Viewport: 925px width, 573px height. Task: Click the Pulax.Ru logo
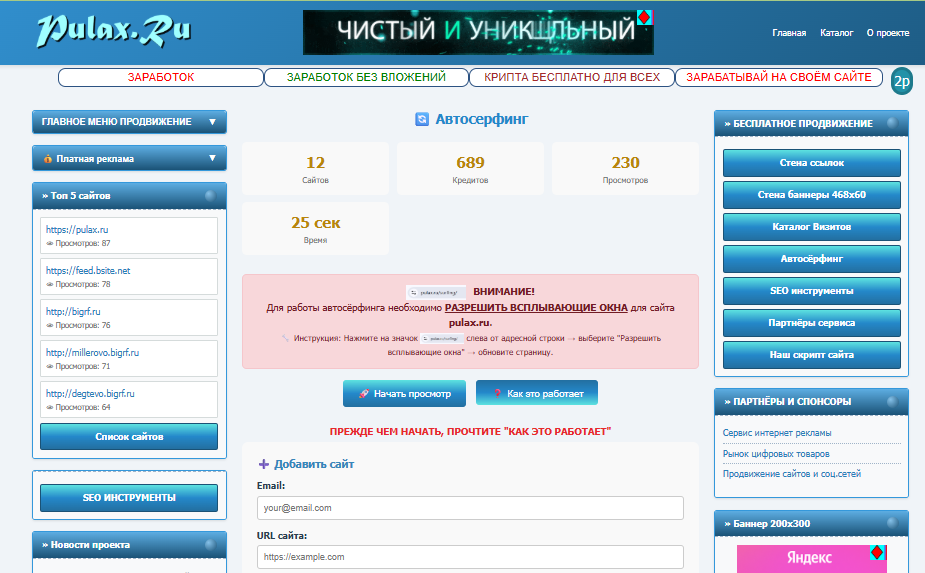113,31
